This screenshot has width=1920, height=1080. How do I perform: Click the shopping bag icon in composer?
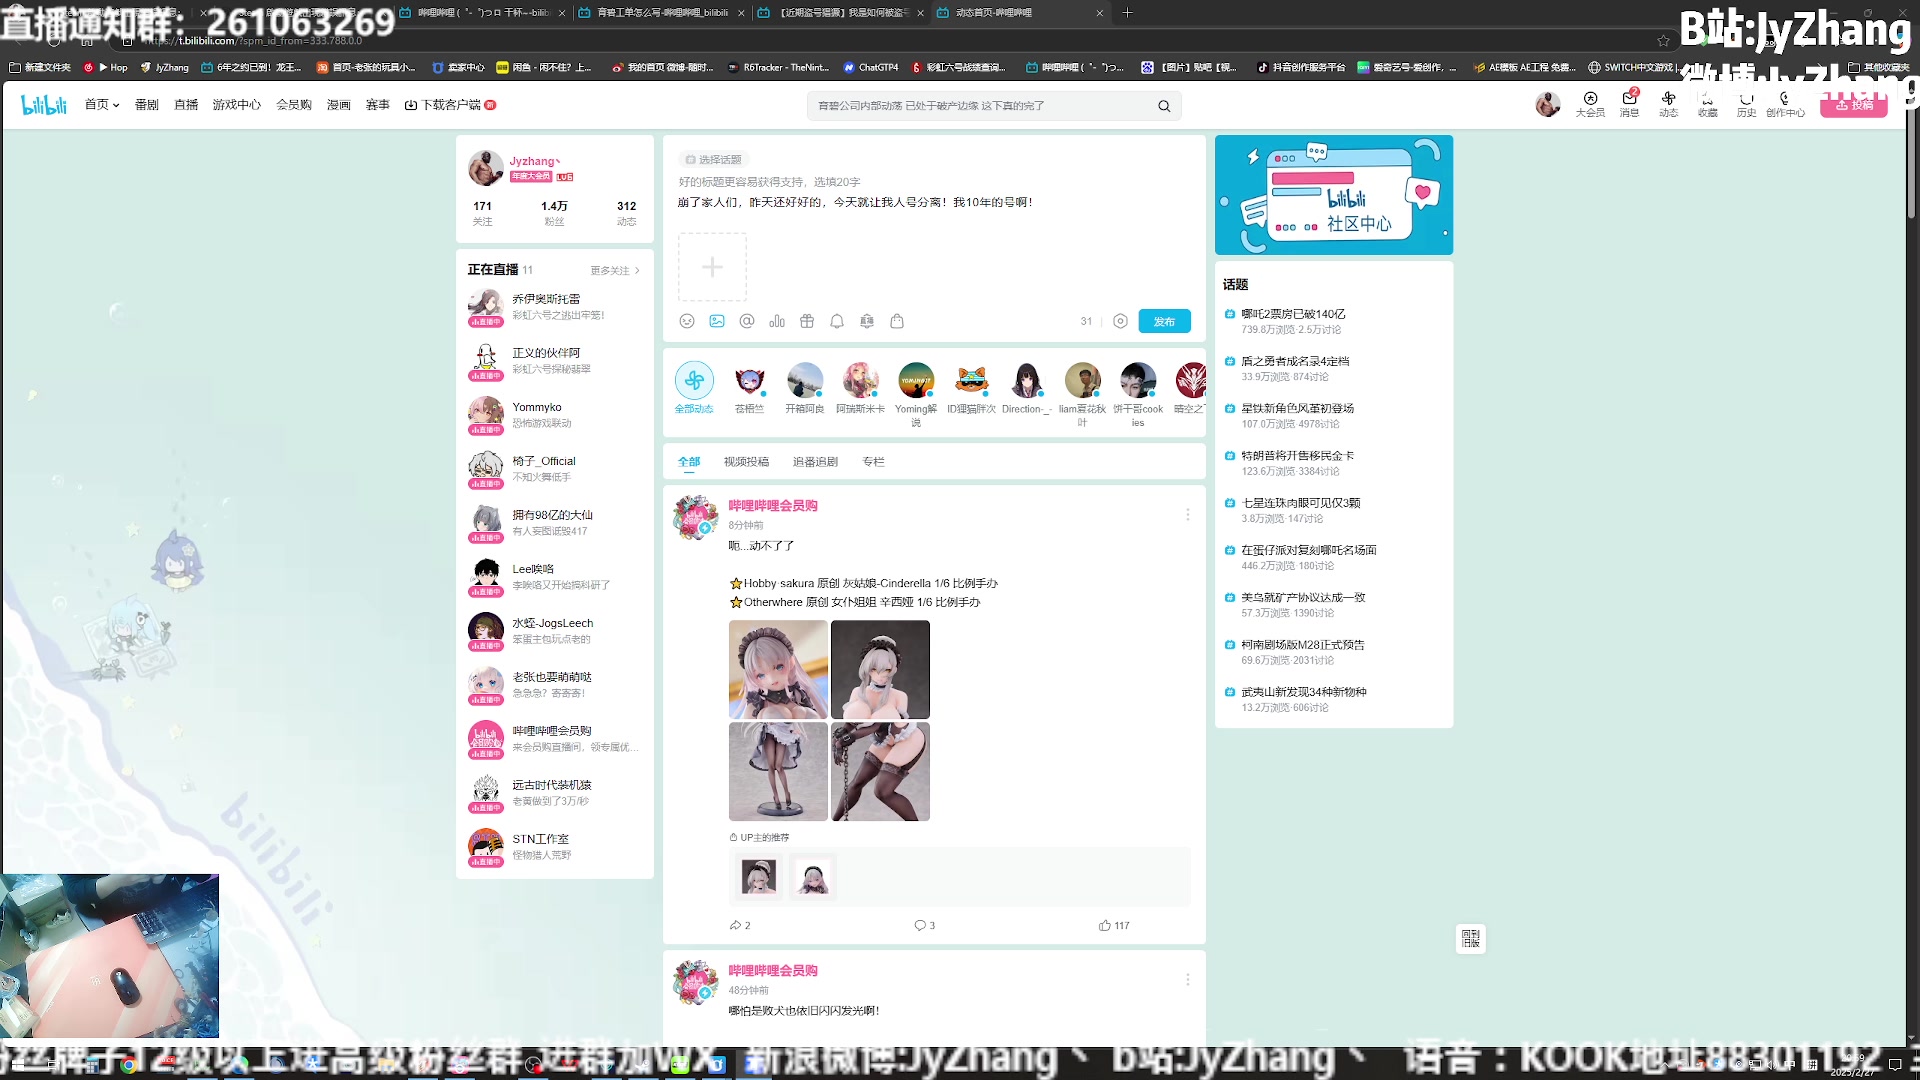[897, 321]
